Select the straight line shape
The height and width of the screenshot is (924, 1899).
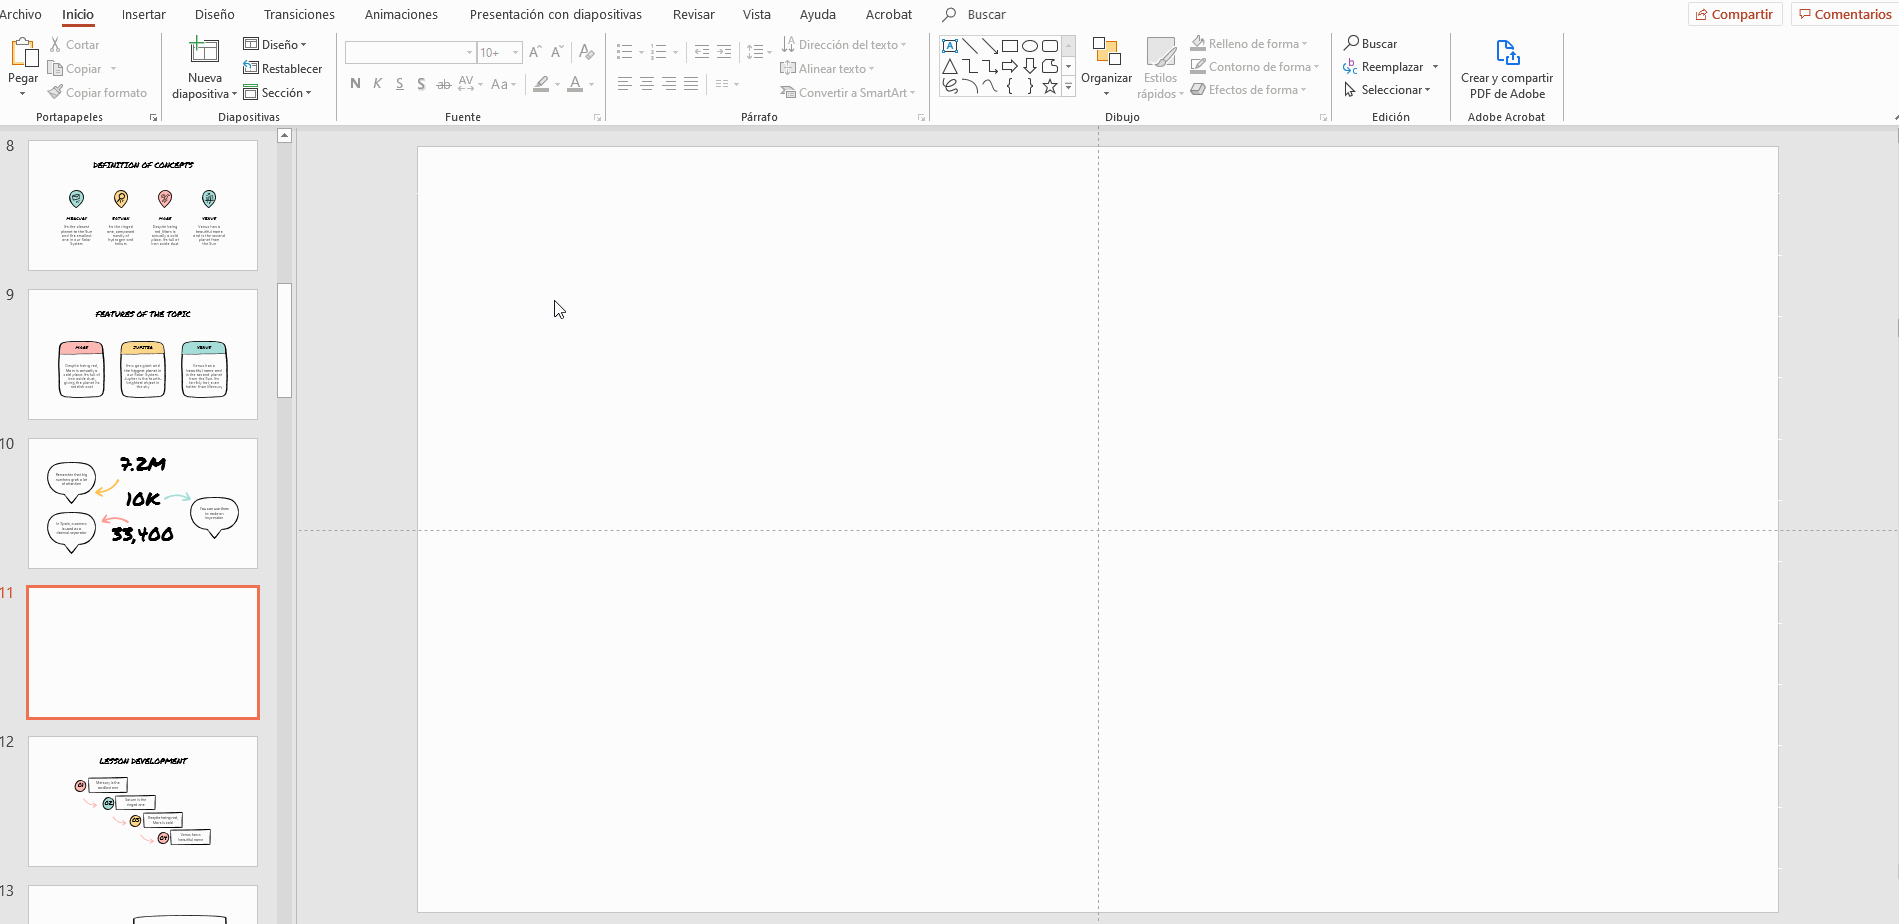click(x=970, y=46)
